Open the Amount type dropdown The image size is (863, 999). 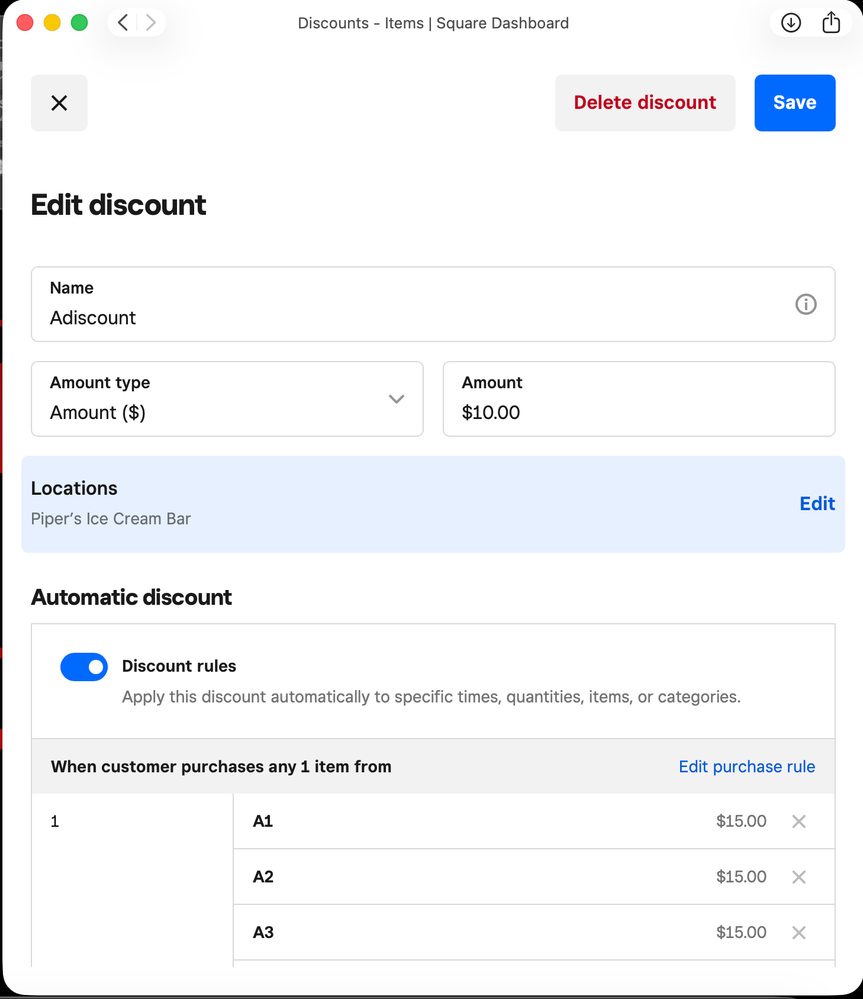(x=227, y=399)
